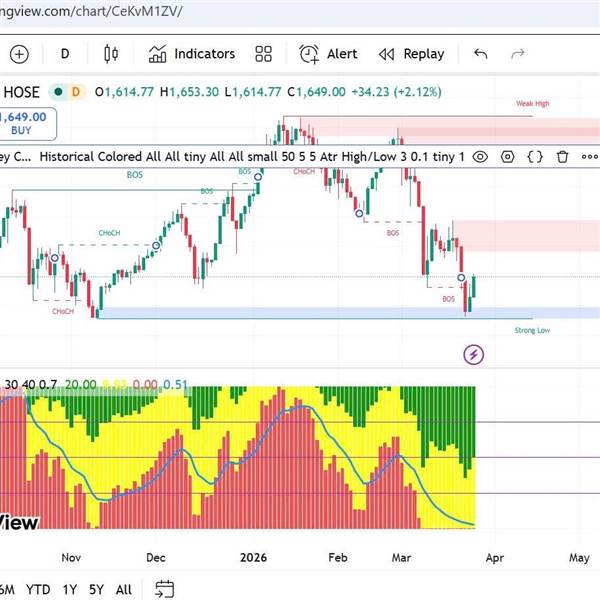The width and height of the screenshot is (600, 600).
Task: Click the green 20.00 indicator value
Action: pyautogui.click(x=81, y=384)
